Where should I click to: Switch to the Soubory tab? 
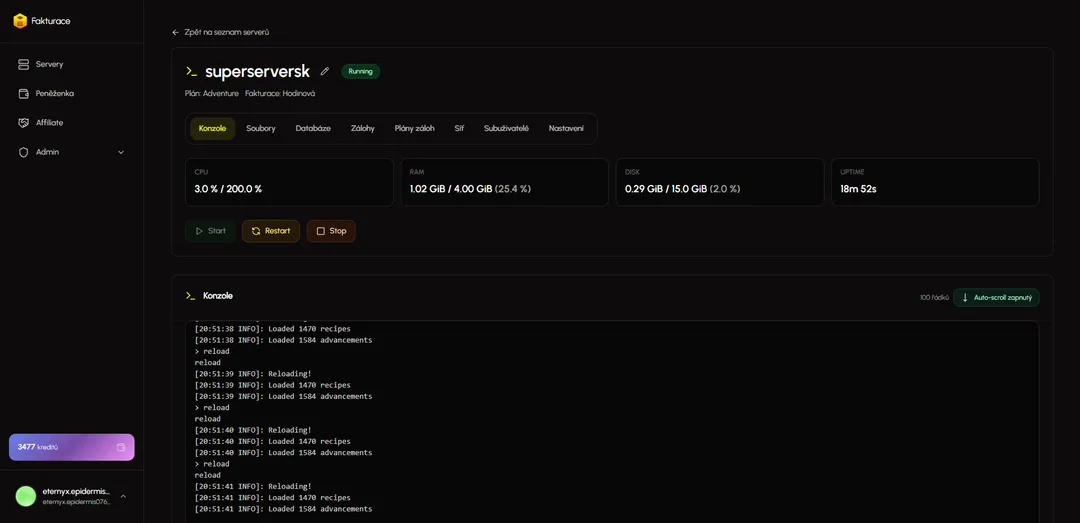[x=261, y=128]
